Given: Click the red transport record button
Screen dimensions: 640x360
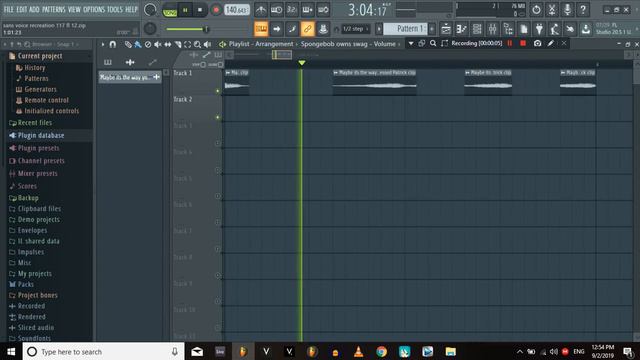Looking at the screenshot, I should point(216,10).
